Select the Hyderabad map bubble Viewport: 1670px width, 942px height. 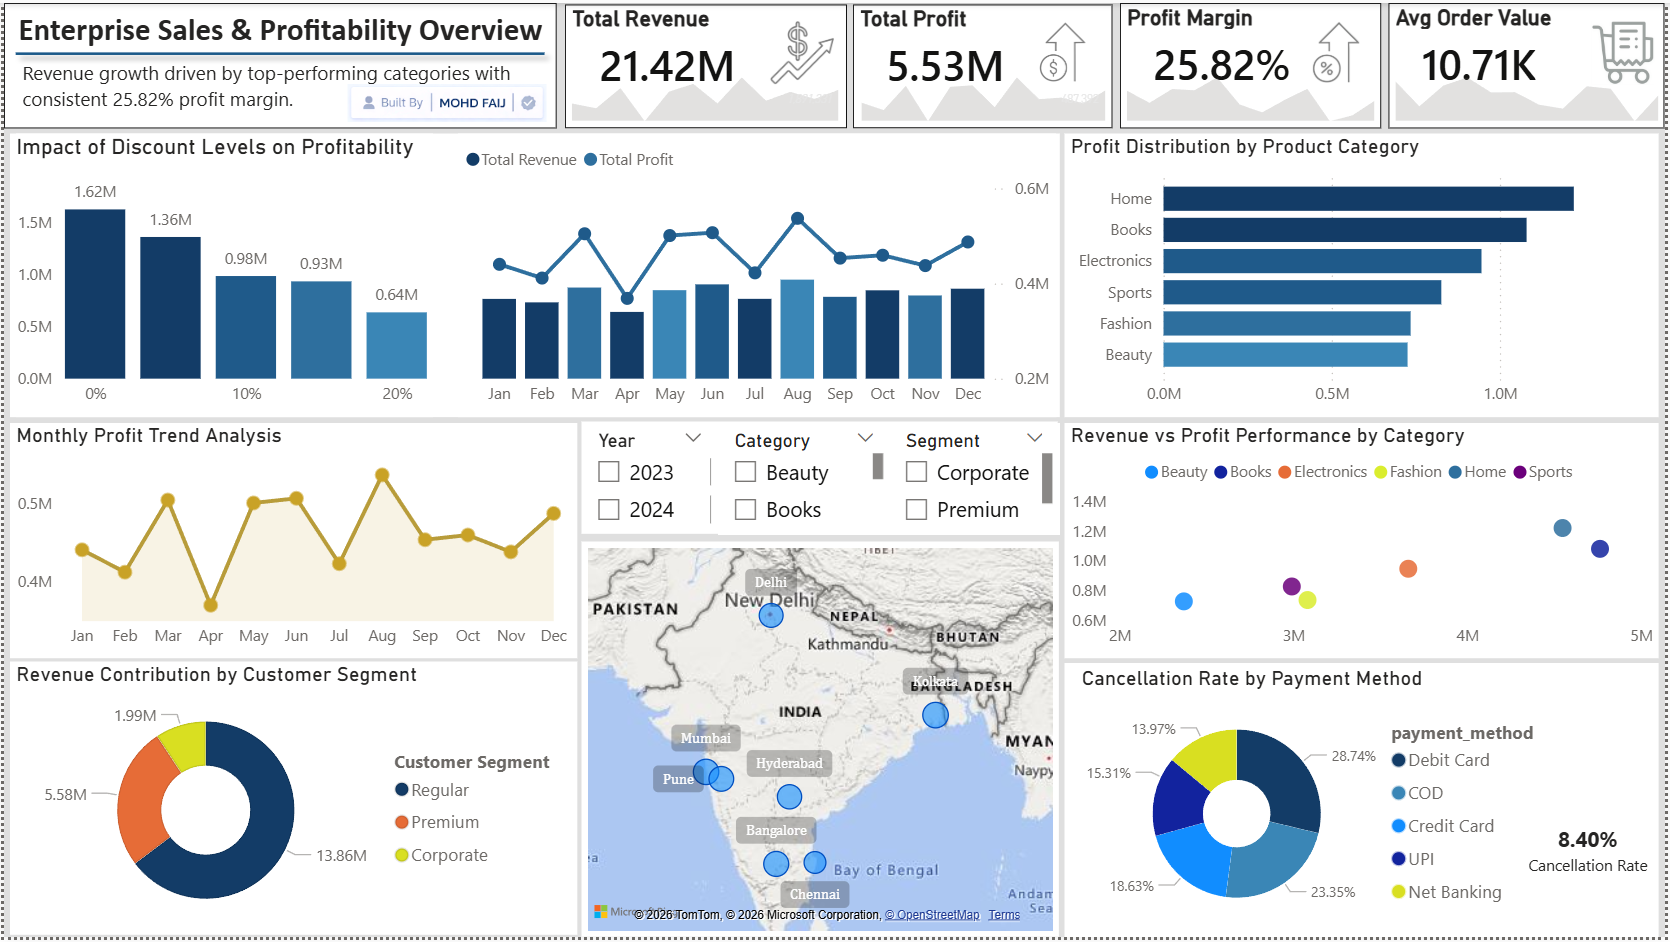point(789,797)
